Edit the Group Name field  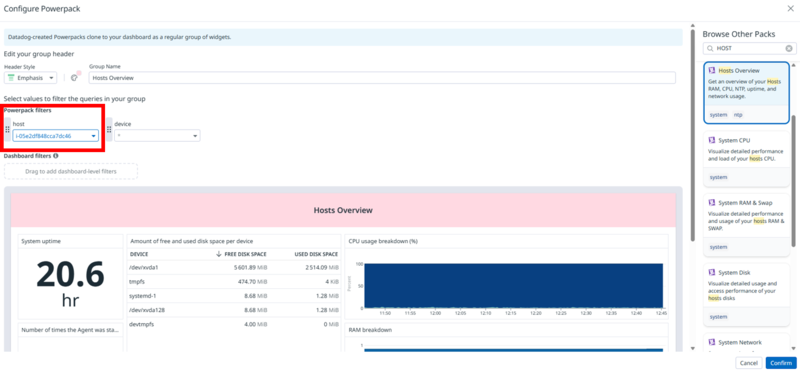click(x=382, y=78)
